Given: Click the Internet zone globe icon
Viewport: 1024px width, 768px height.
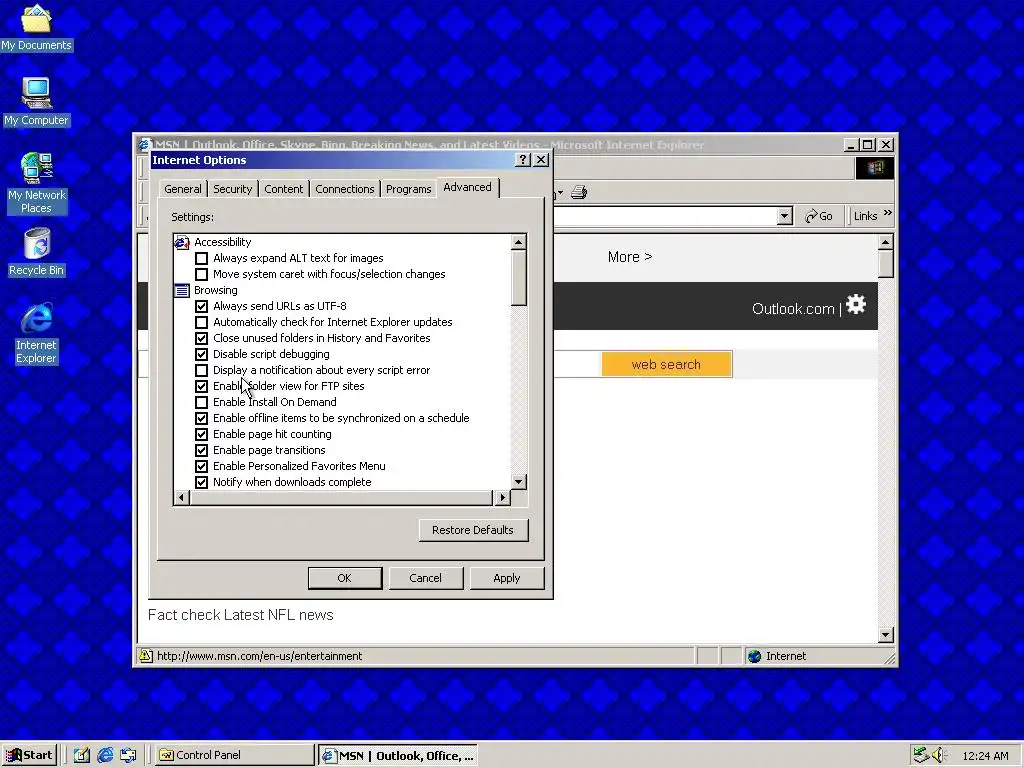Looking at the screenshot, I should point(754,656).
